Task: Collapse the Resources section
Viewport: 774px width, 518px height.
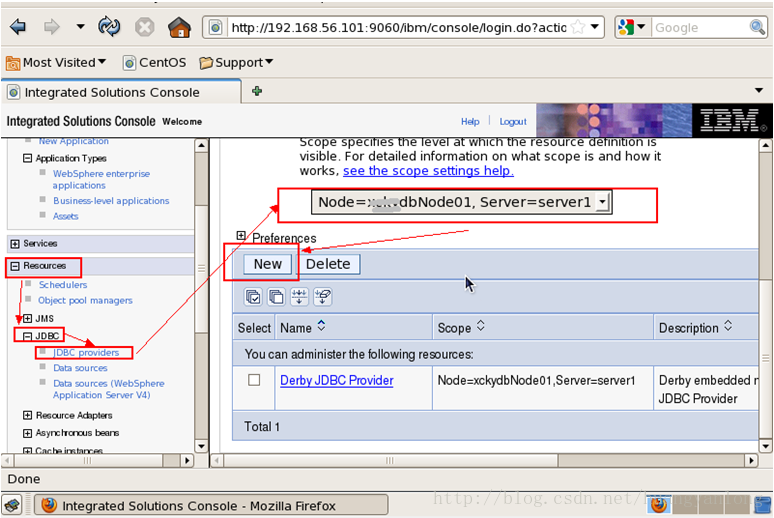Action: tap(15, 266)
